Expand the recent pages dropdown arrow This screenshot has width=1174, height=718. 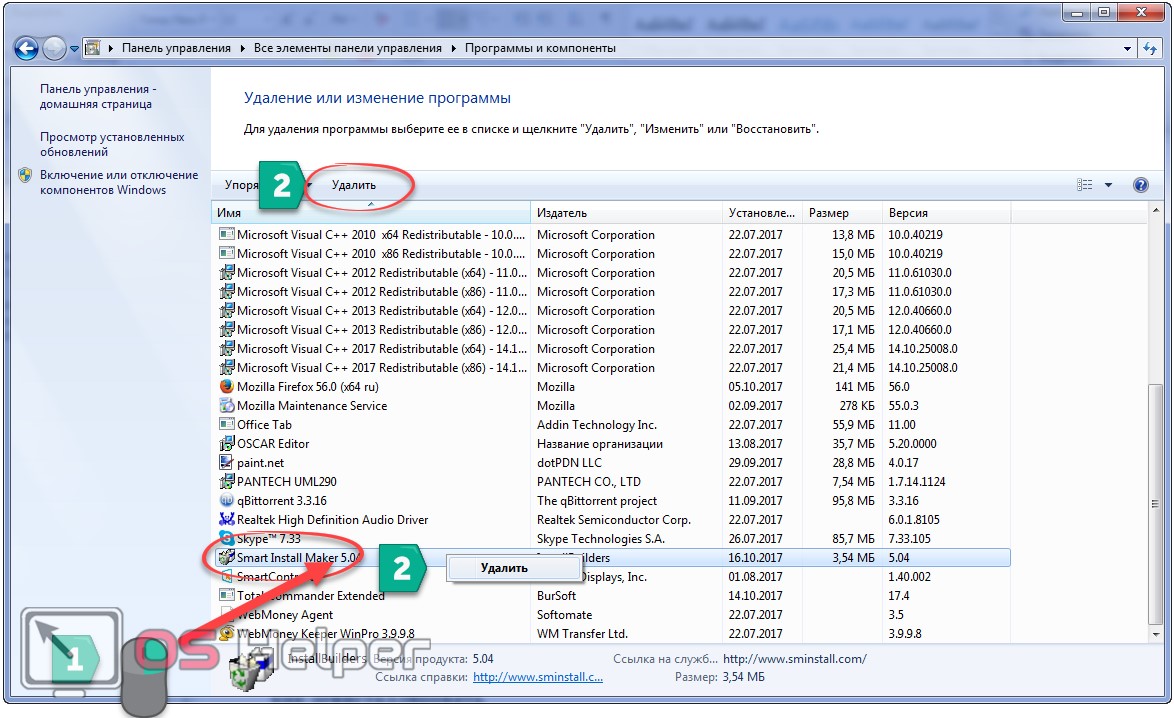tap(75, 48)
